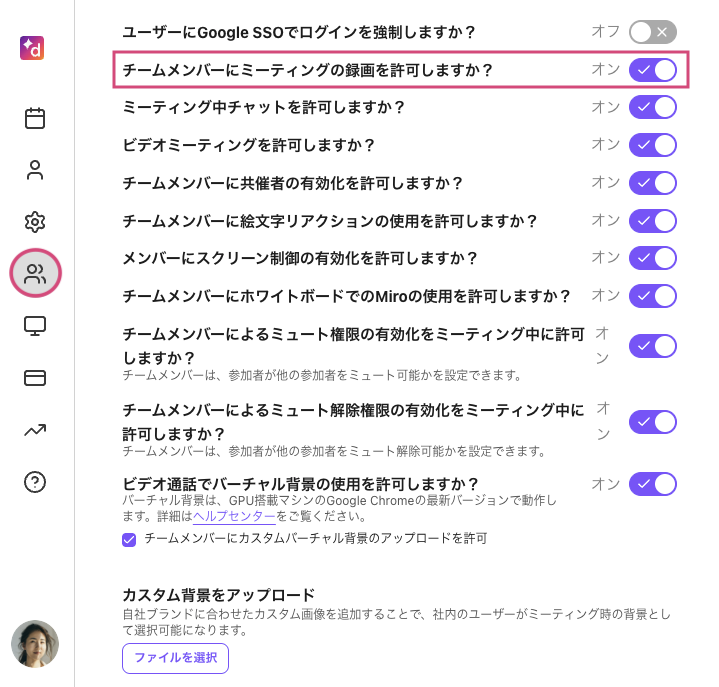Click the ファイルを選択 button
719x687 pixels.
point(175,658)
